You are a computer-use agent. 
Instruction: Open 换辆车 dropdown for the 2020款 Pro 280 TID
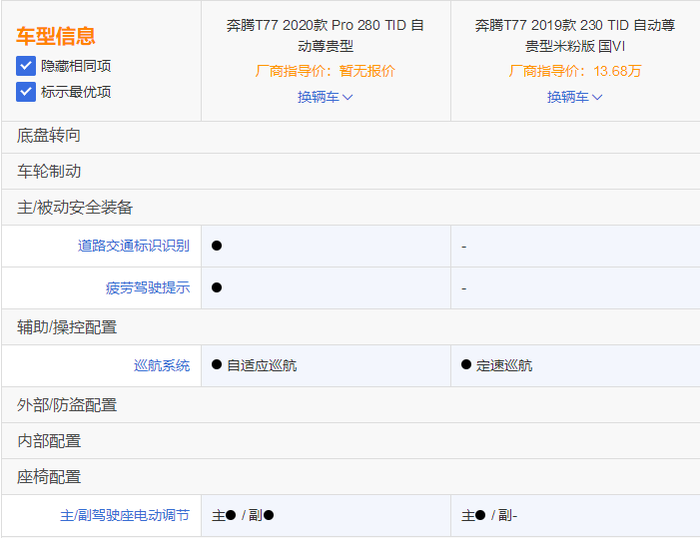325,97
